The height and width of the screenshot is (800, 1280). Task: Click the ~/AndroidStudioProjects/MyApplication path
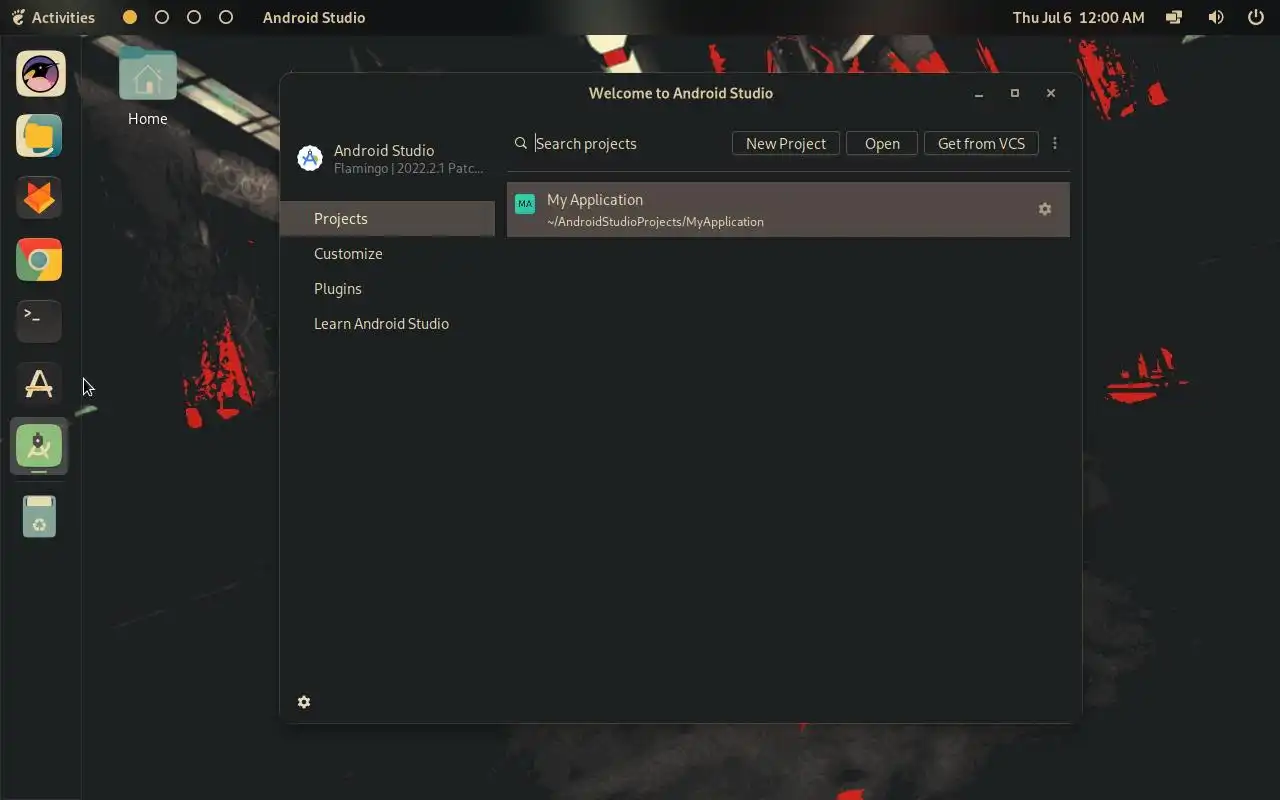(655, 222)
